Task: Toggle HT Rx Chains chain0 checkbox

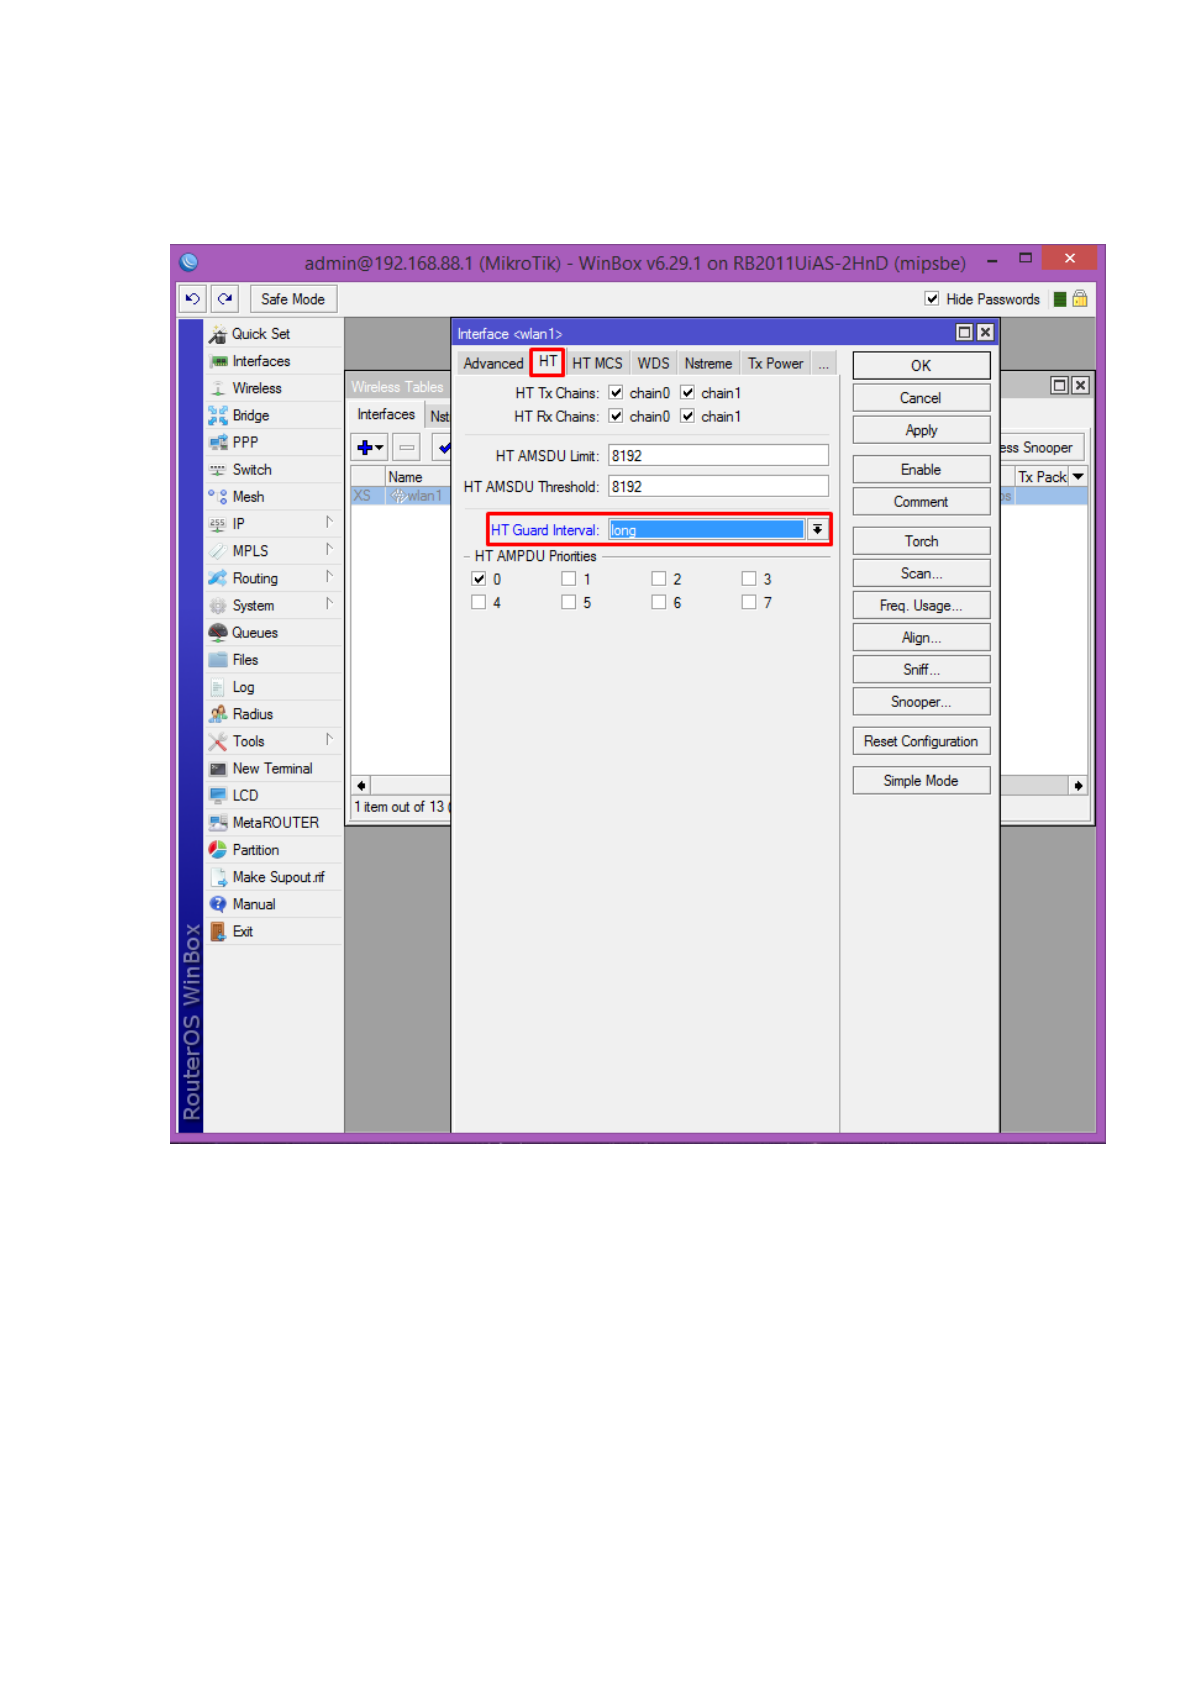Action: [x=616, y=416]
